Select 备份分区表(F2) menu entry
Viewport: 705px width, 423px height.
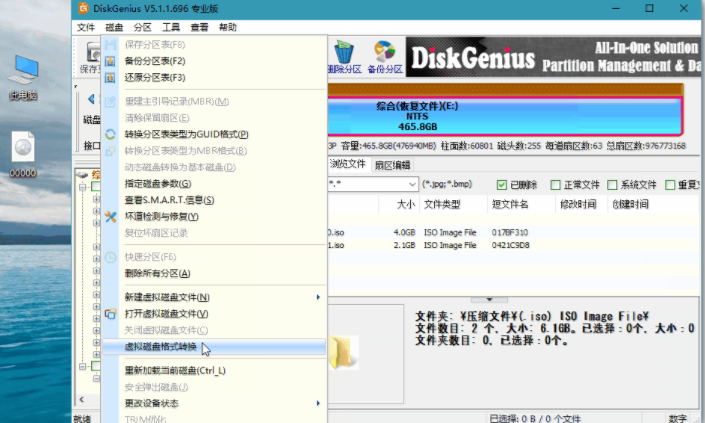[x=214, y=61]
